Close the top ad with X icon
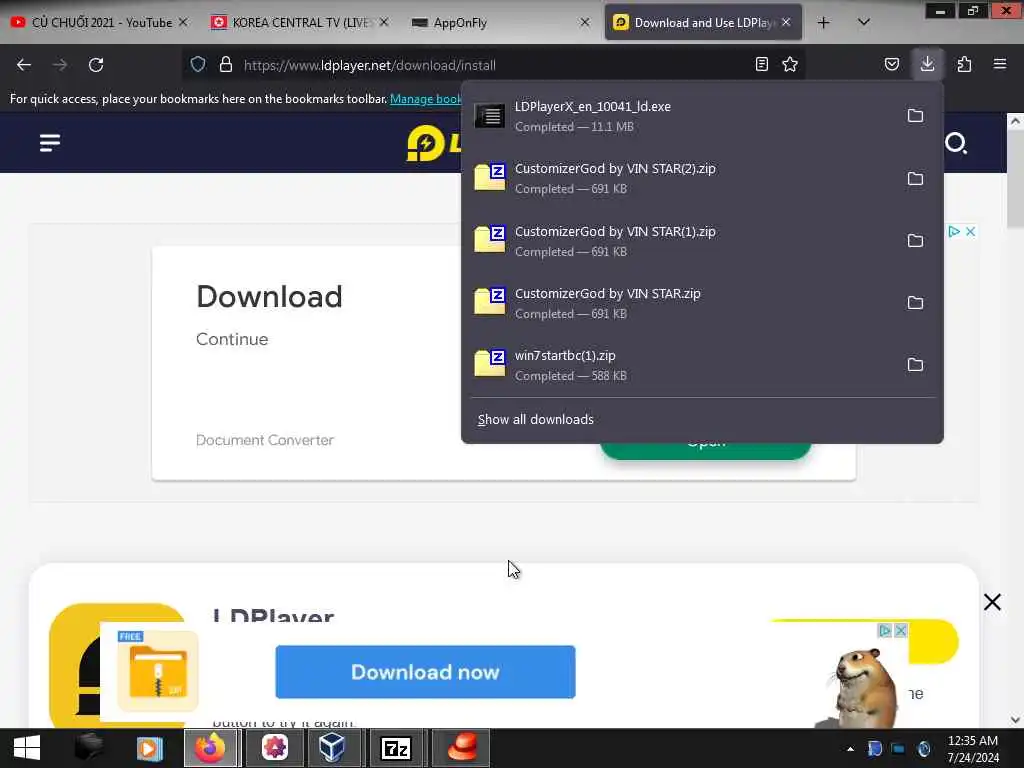Viewport: 1024px width, 768px height. (970, 231)
